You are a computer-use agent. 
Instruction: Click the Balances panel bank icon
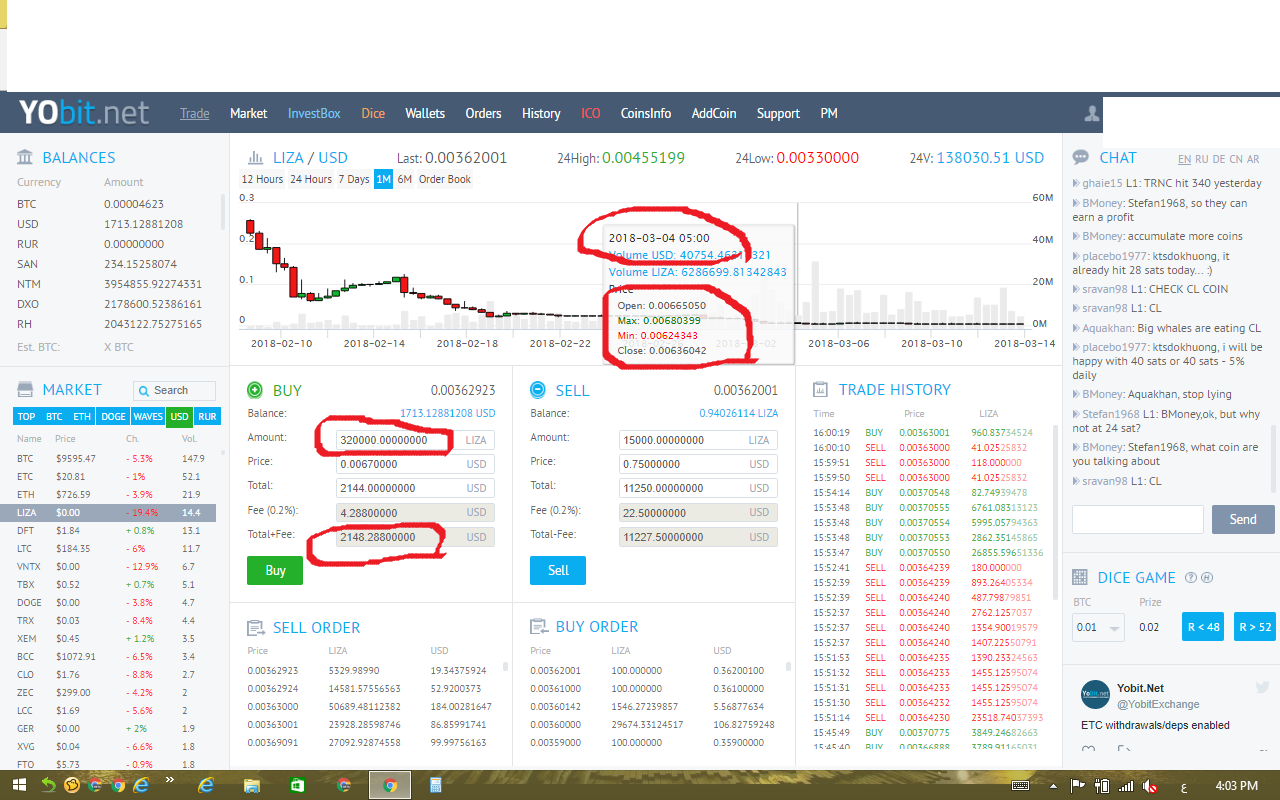click(25, 158)
